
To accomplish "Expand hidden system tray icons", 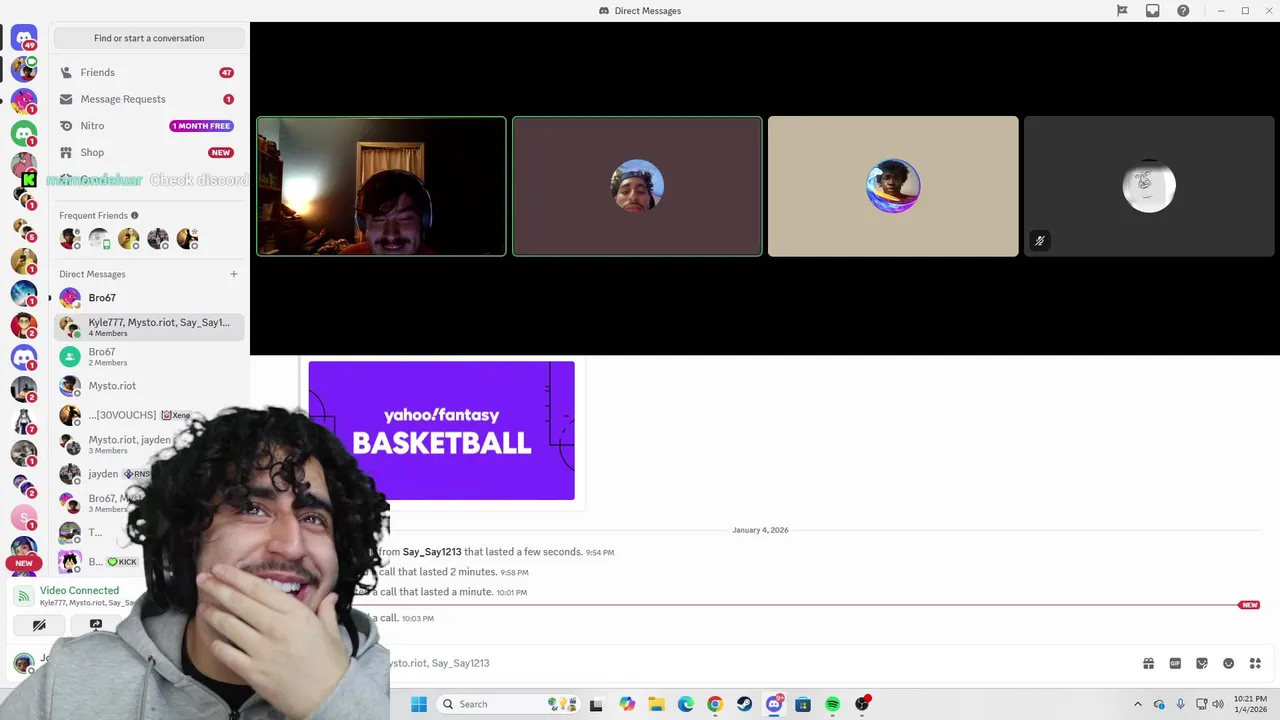I will coord(1137,704).
